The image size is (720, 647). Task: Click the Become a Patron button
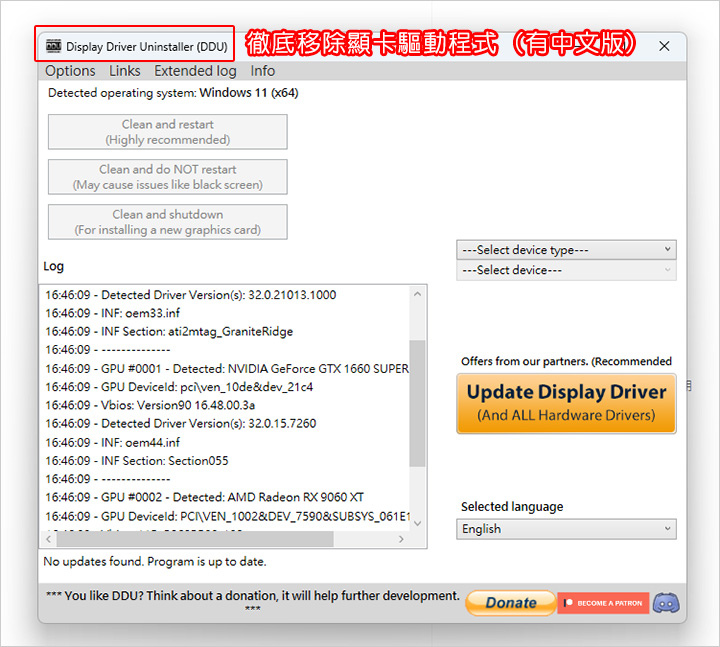[x=603, y=603]
